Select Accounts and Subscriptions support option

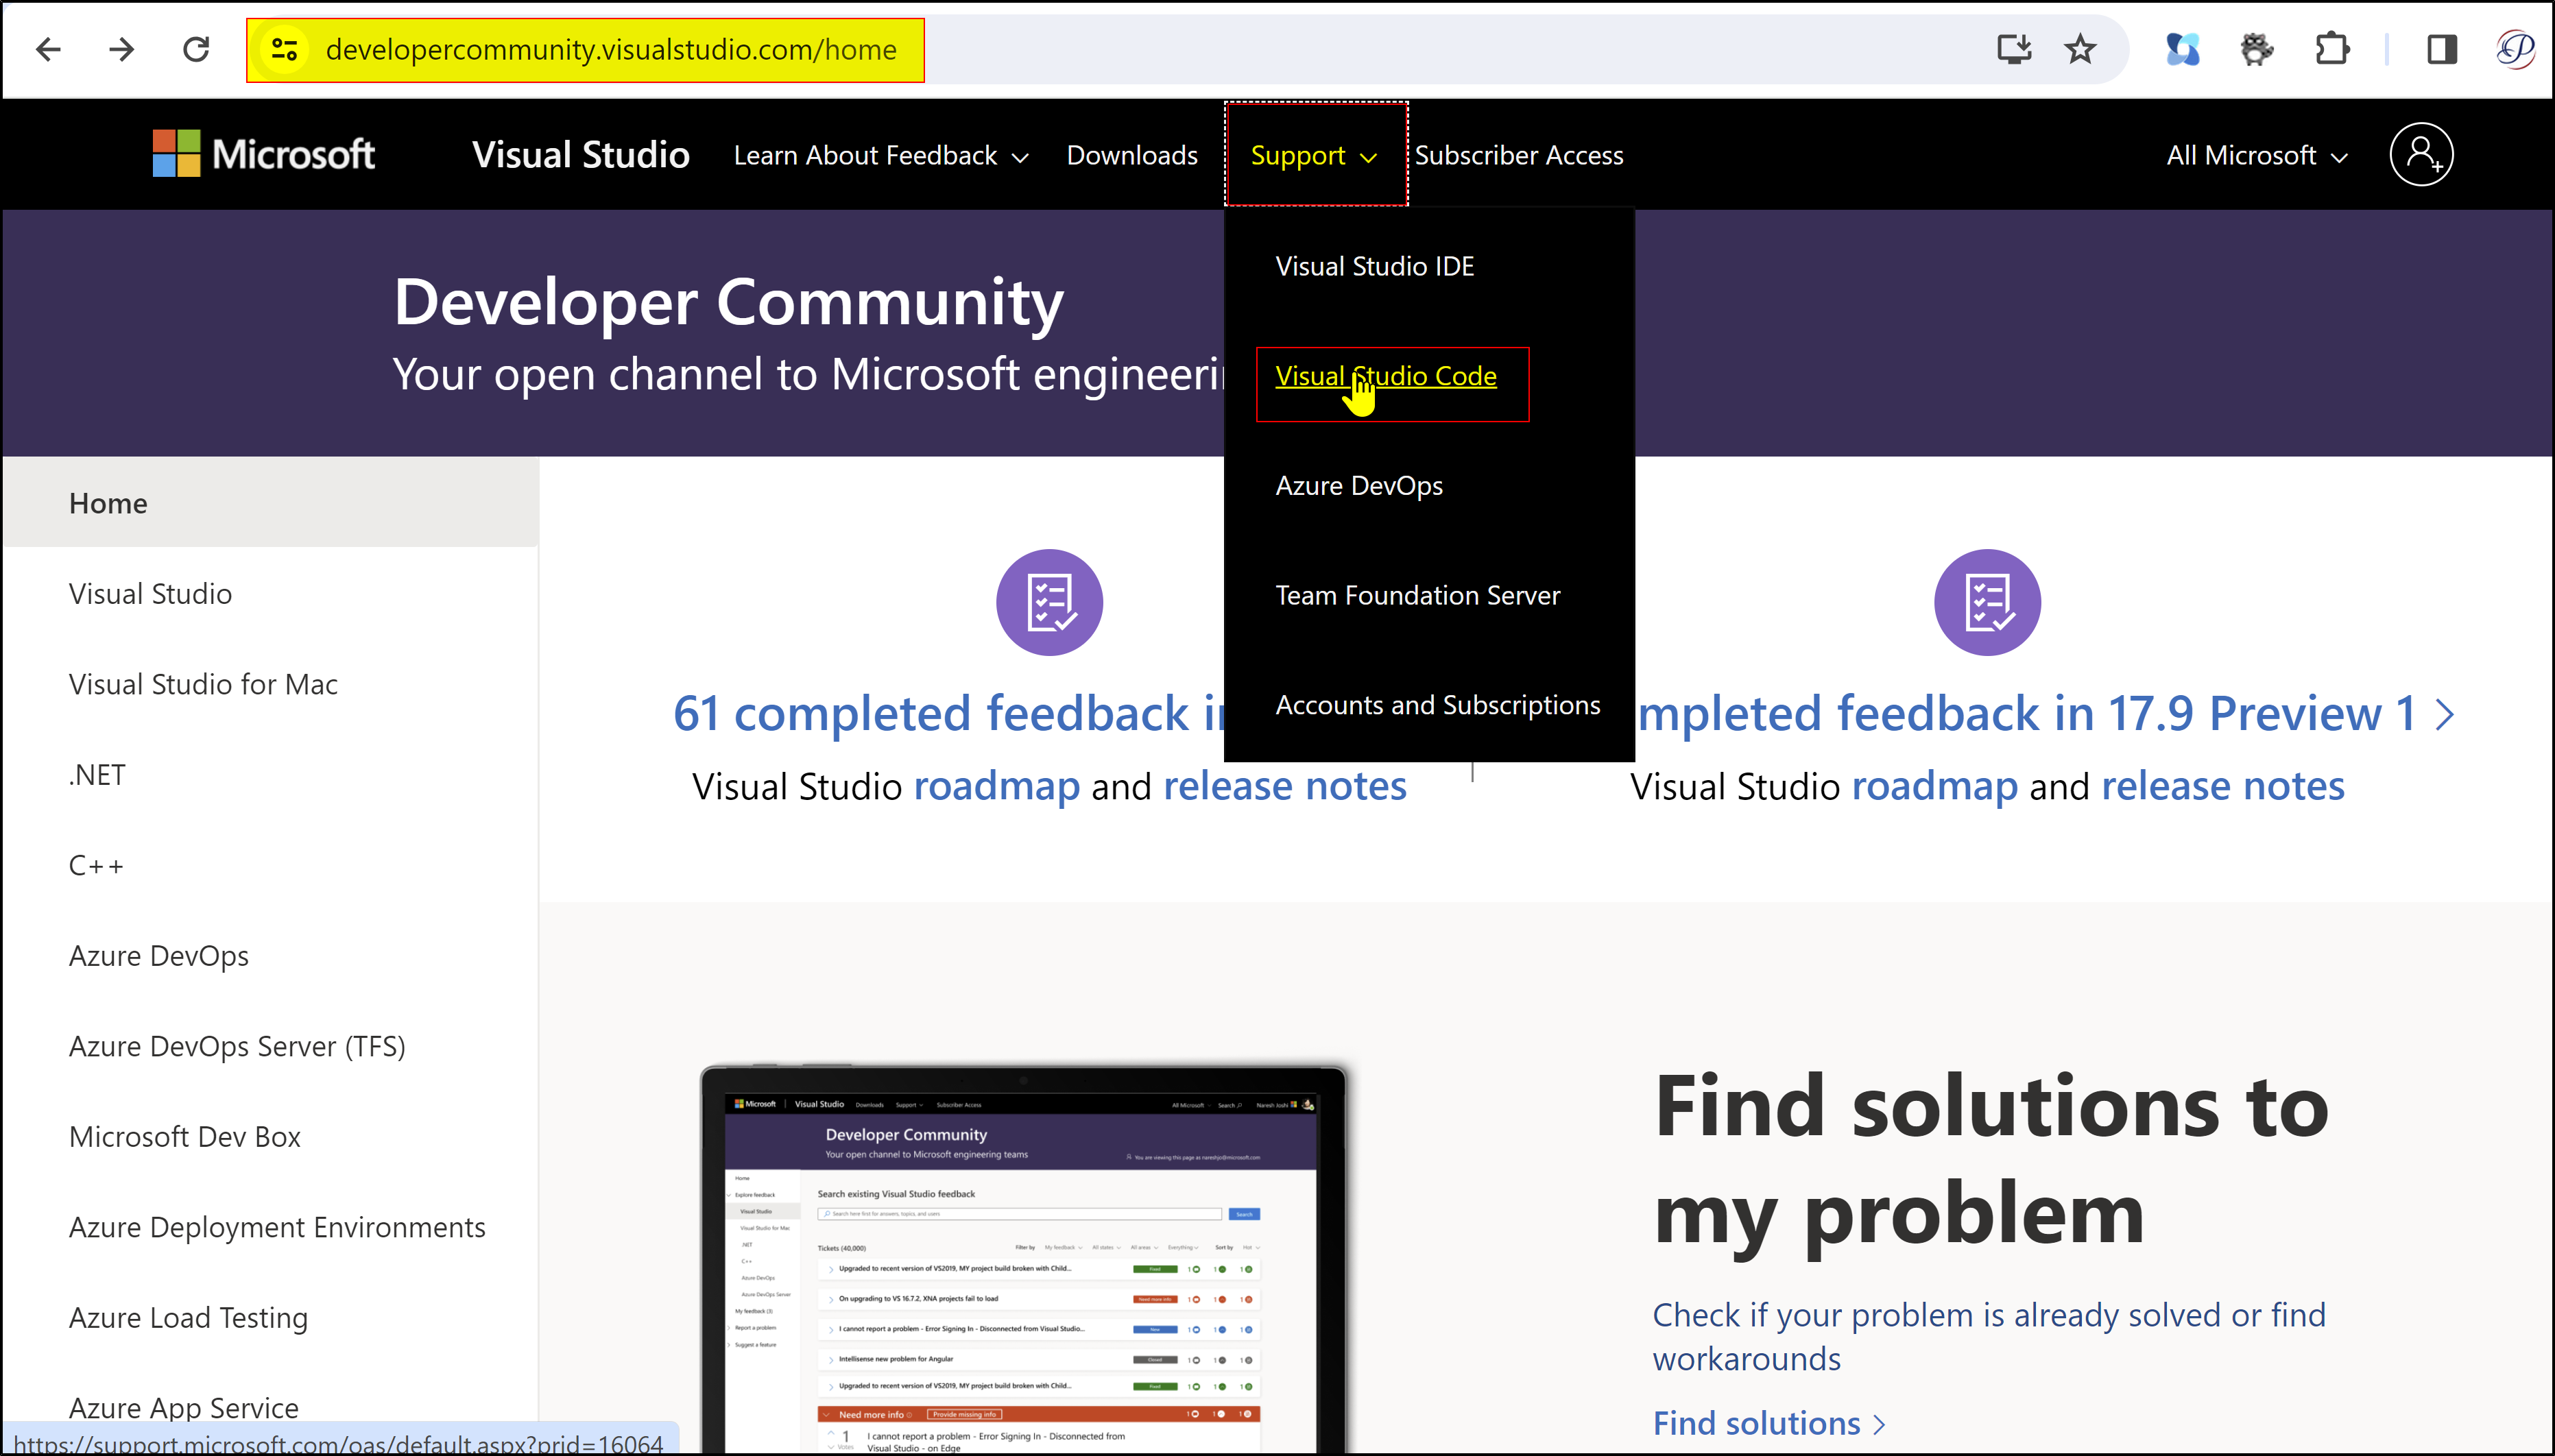click(x=1438, y=705)
